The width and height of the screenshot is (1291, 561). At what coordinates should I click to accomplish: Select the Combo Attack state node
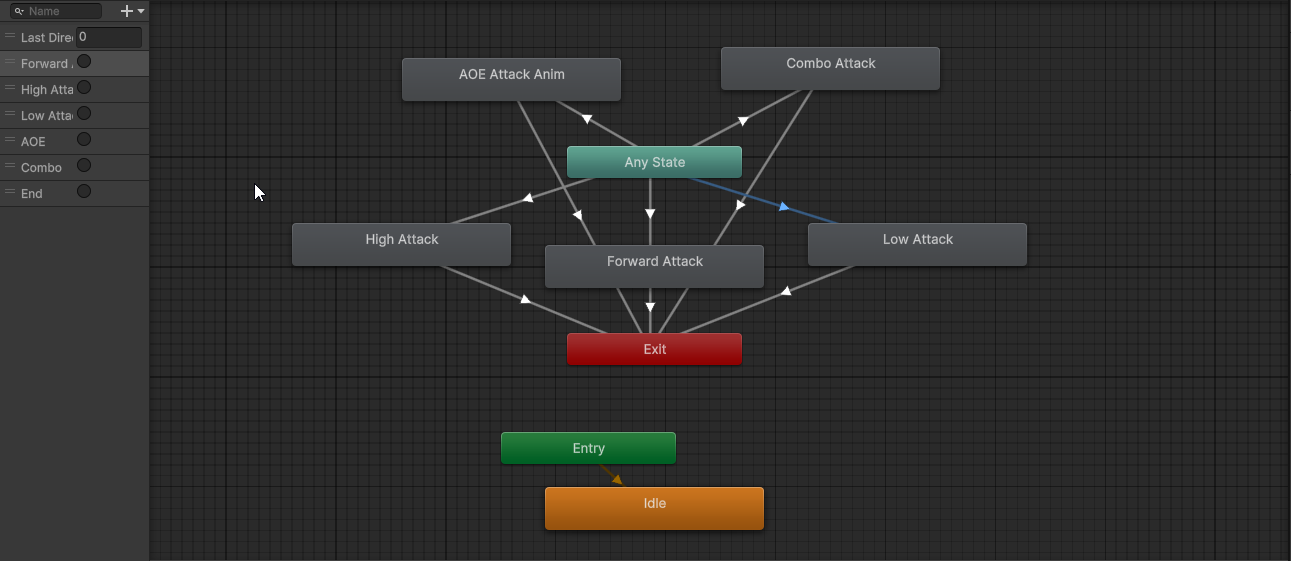[830, 68]
